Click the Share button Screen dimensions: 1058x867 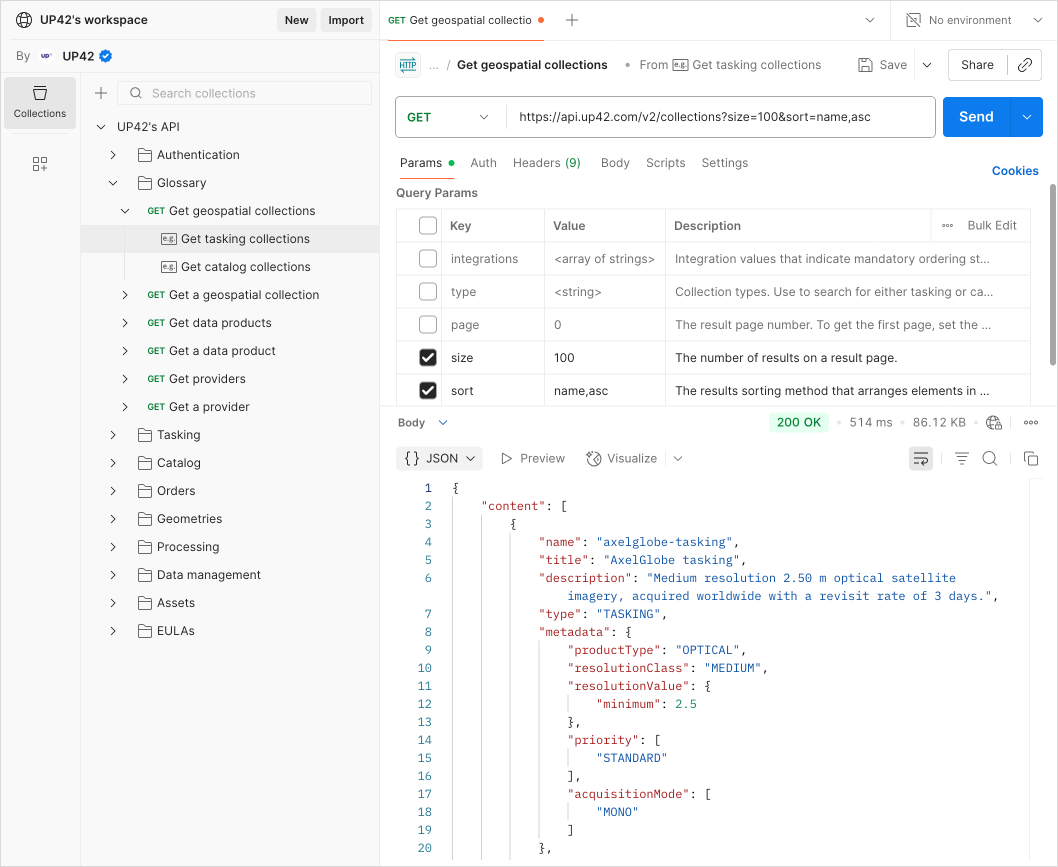coord(977,65)
